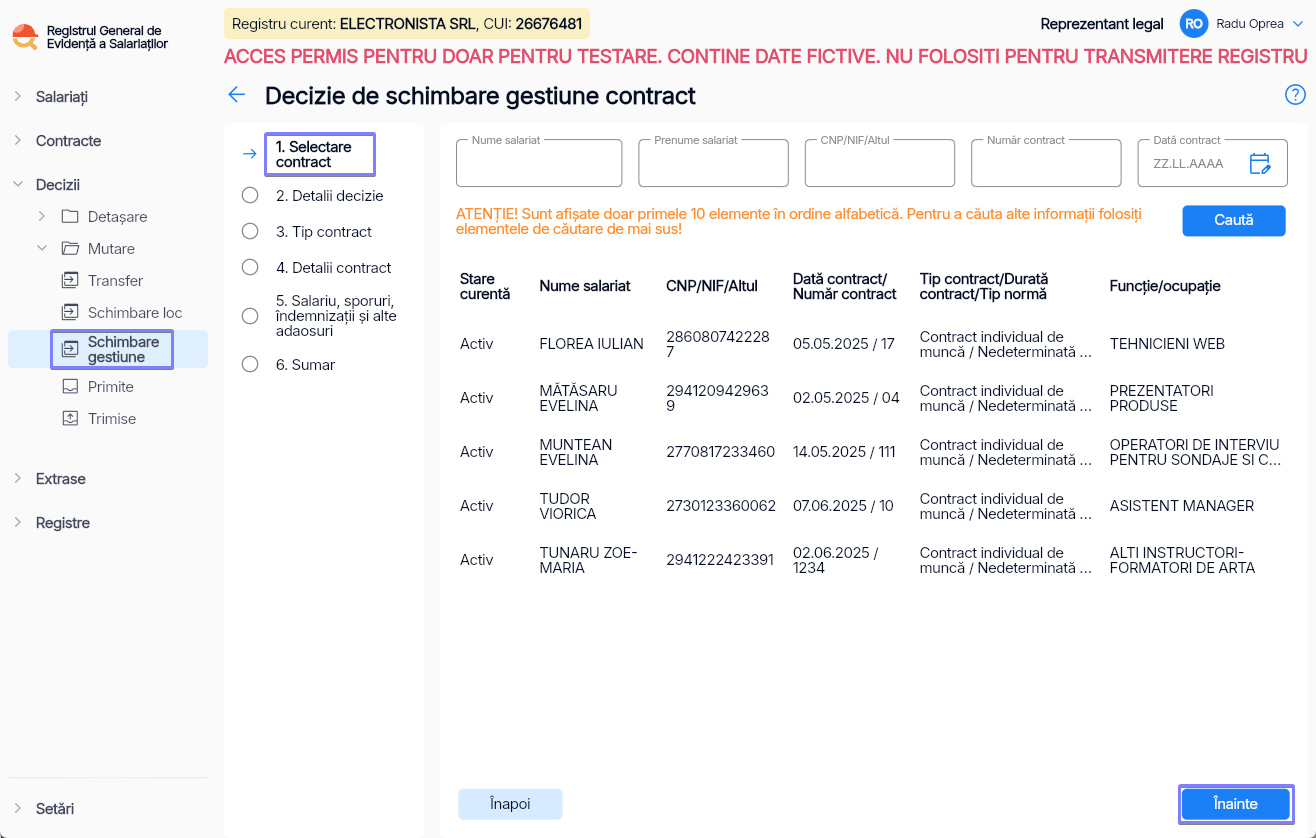
Task: Expand the Detașare subfolder chevron
Action: coord(41,216)
